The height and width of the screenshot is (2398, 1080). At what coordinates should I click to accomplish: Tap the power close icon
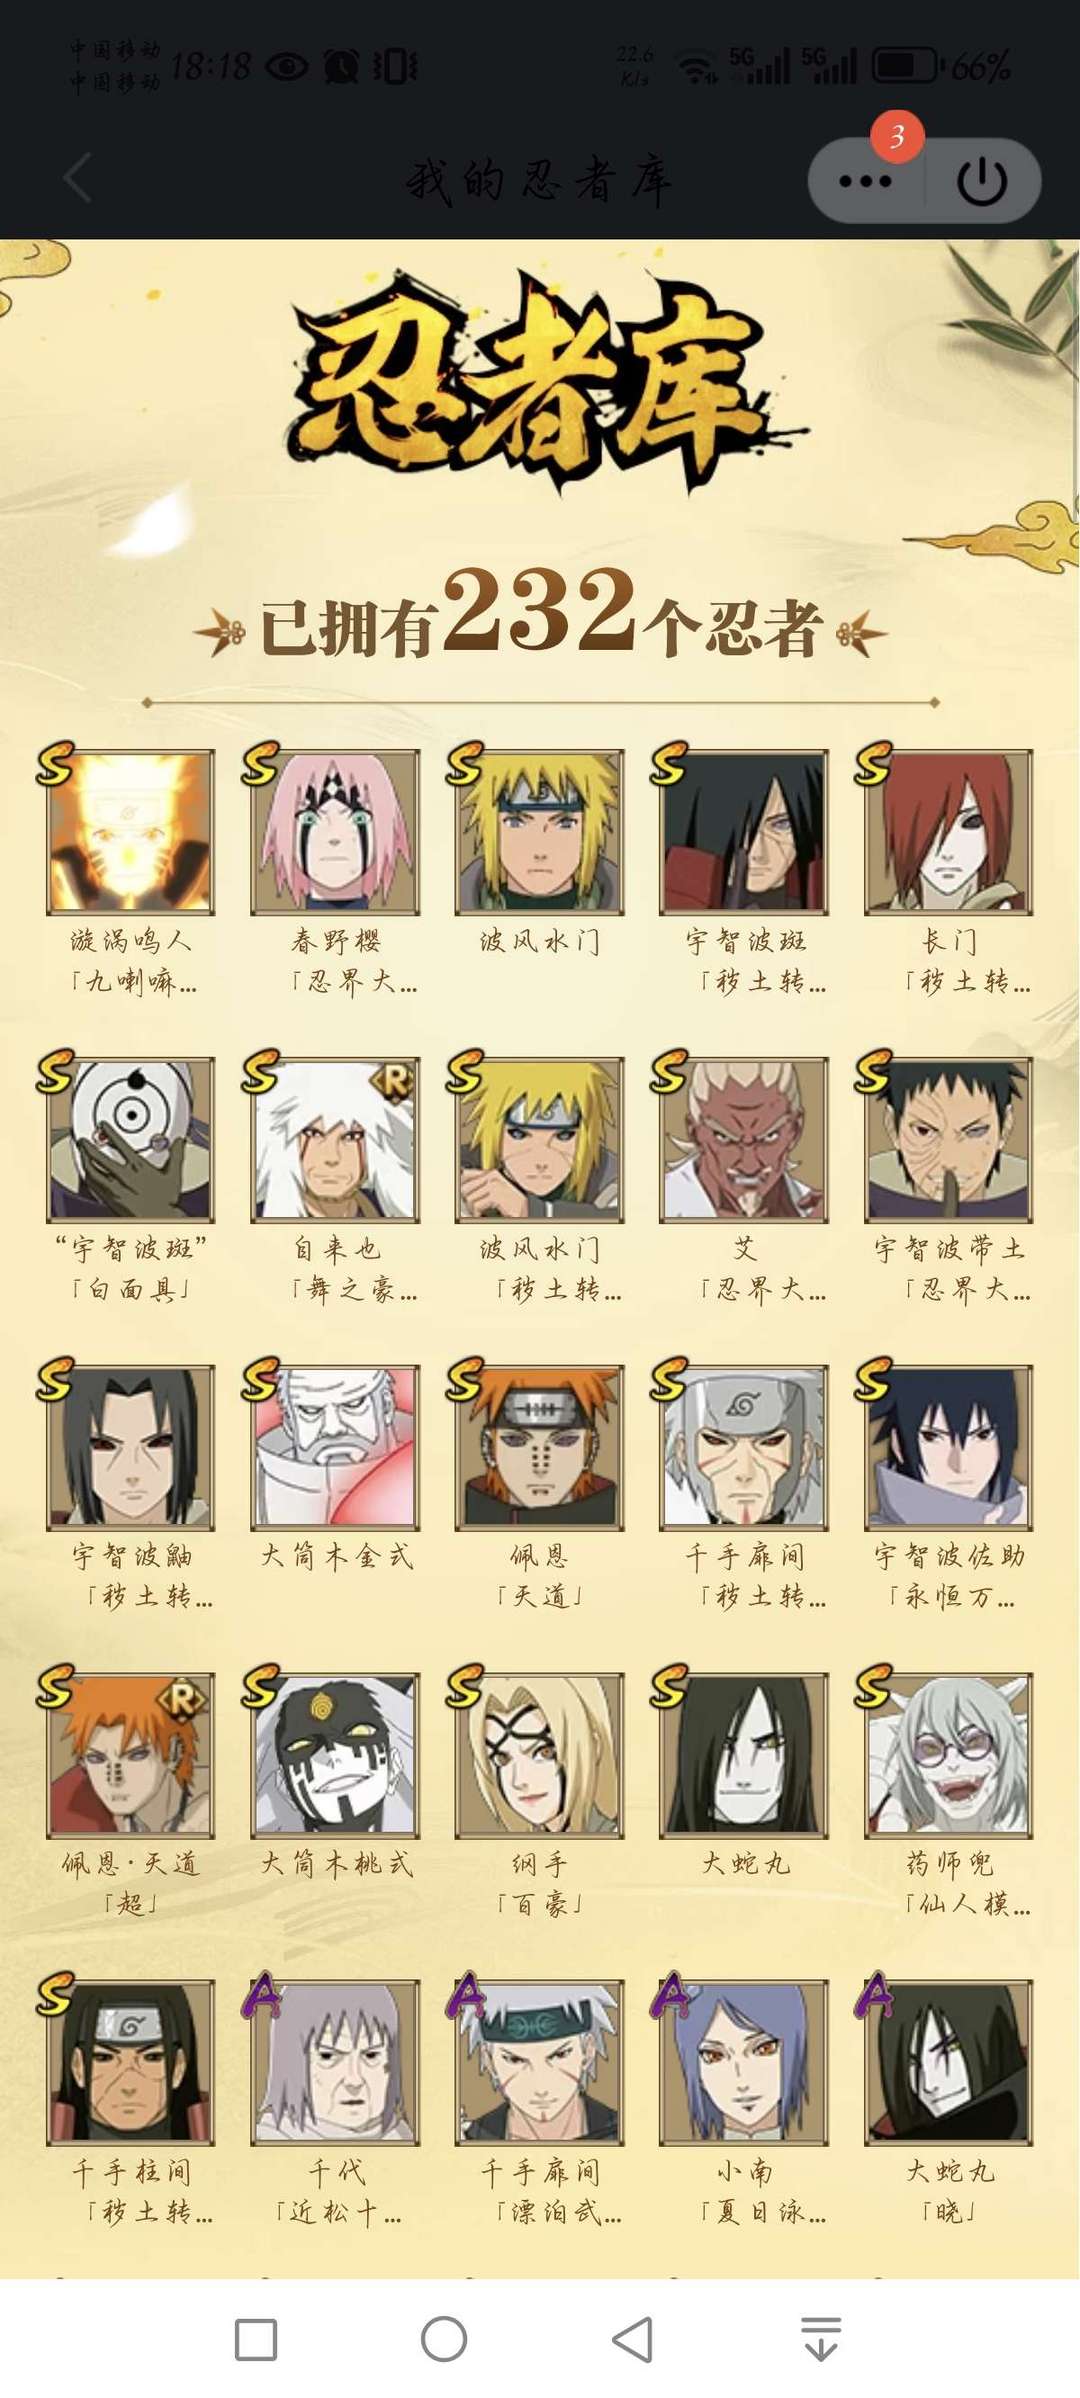pos(982,181)
